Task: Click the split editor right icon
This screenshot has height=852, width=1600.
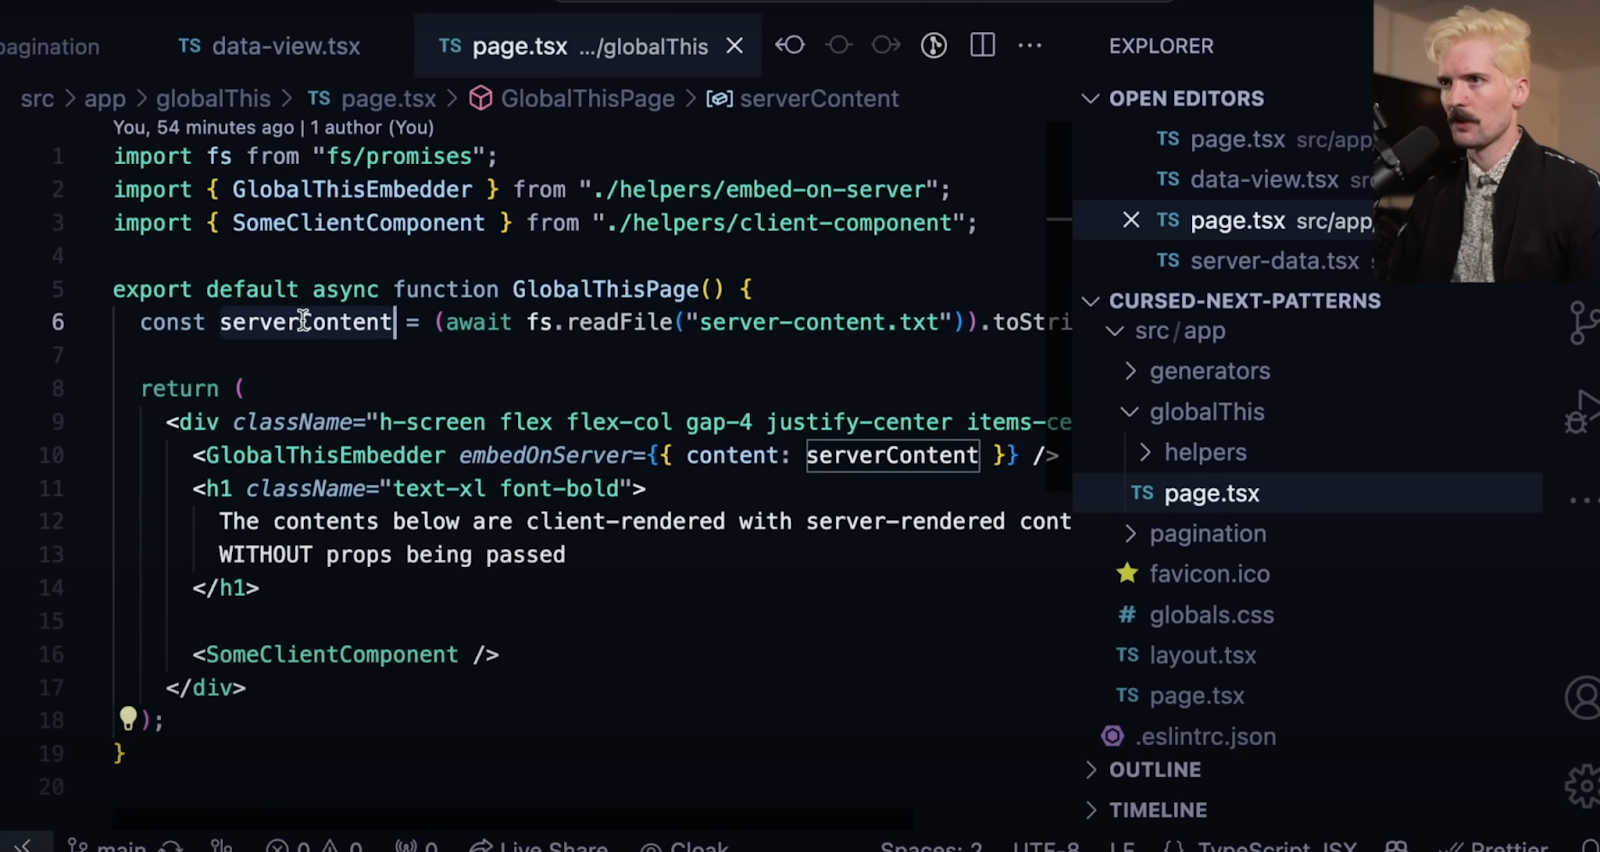Action: tap(982, 45)
